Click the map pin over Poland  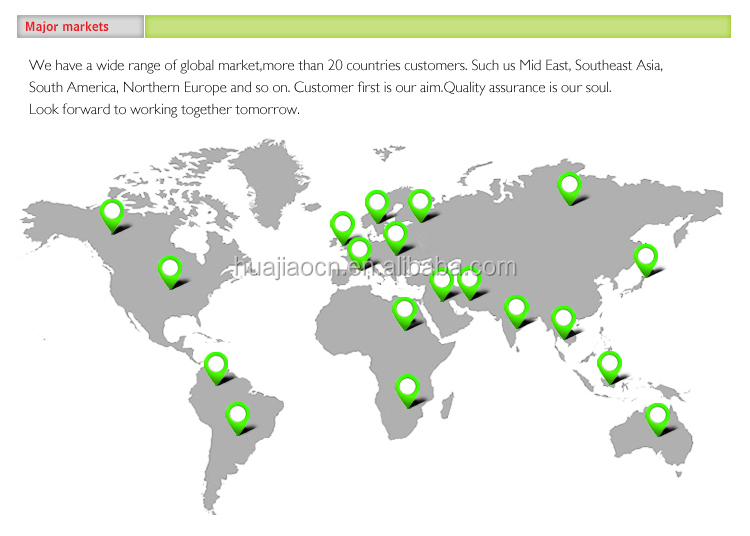396,238
